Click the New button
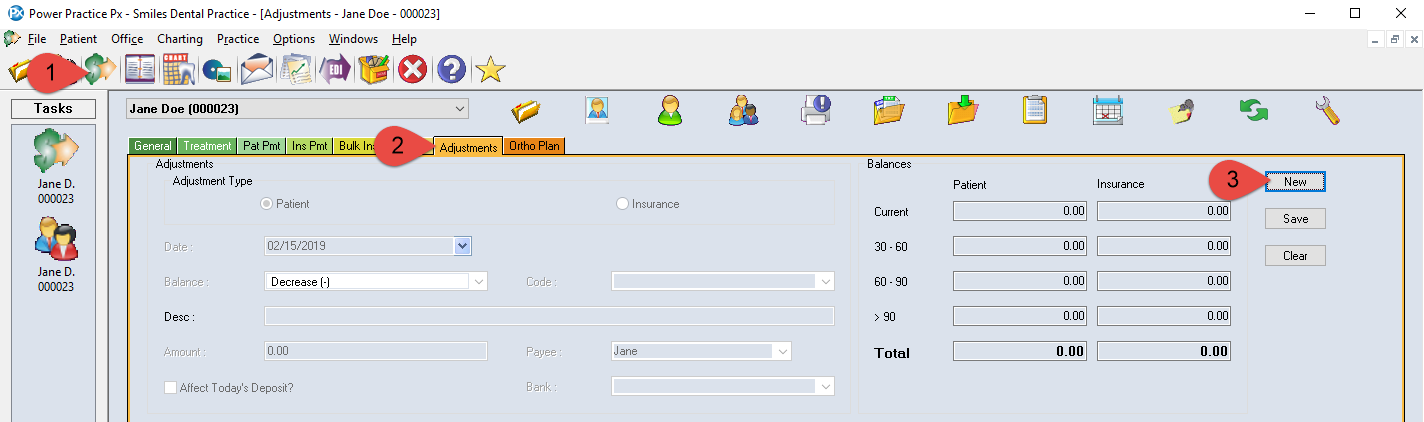 1295,182
